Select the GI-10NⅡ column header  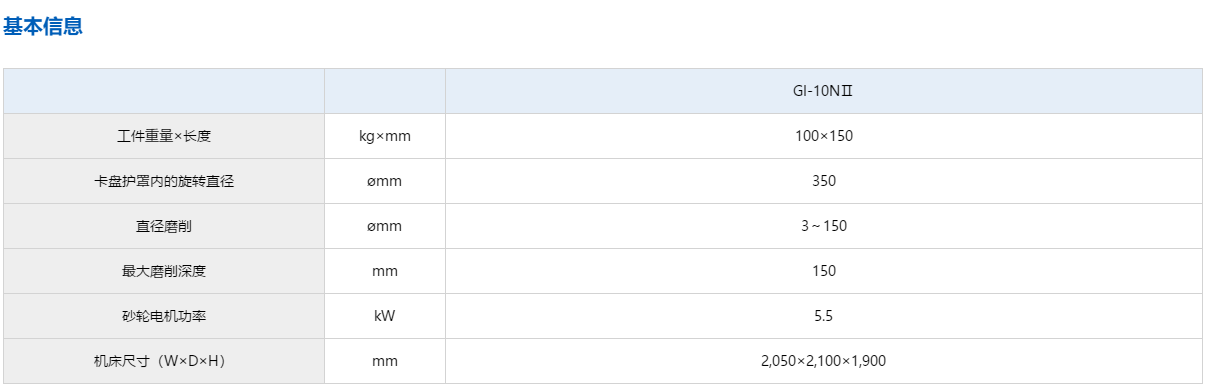[824, 91]
